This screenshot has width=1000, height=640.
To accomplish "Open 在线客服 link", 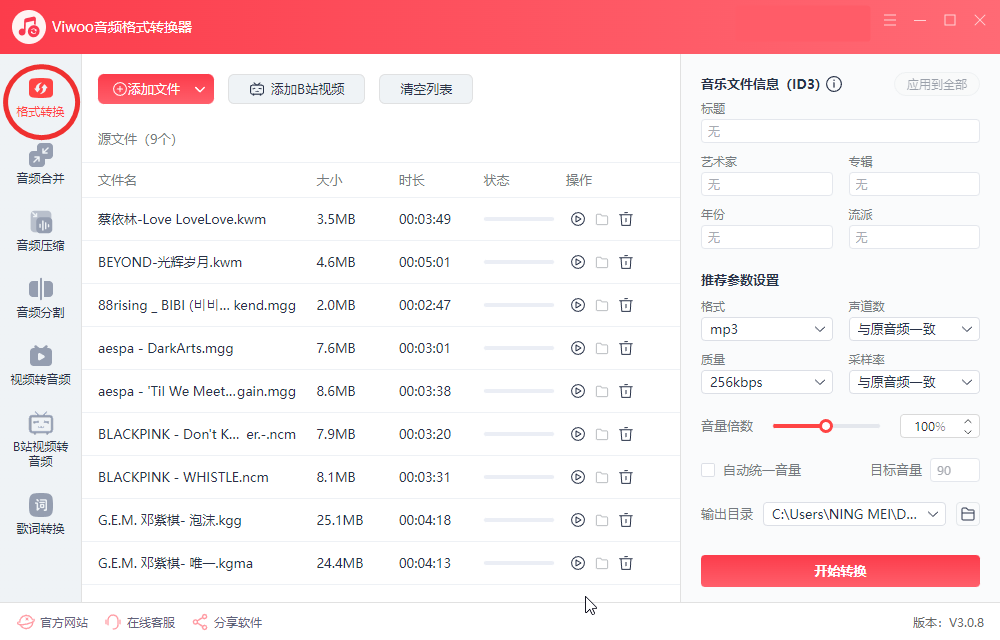I will click(x=140, y=622).
